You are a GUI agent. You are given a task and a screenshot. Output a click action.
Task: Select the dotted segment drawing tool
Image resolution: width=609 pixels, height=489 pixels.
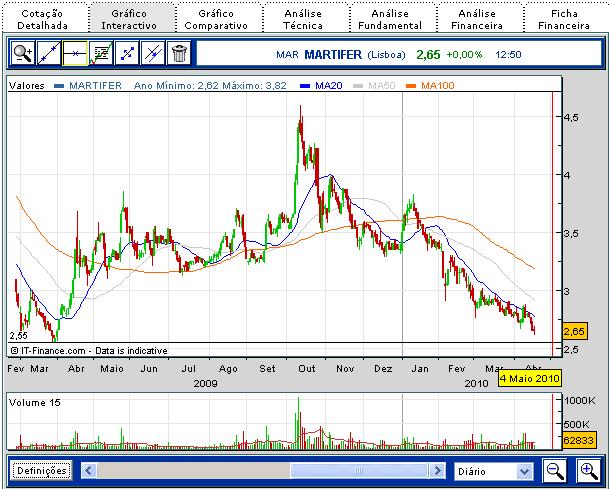[126, 54]
